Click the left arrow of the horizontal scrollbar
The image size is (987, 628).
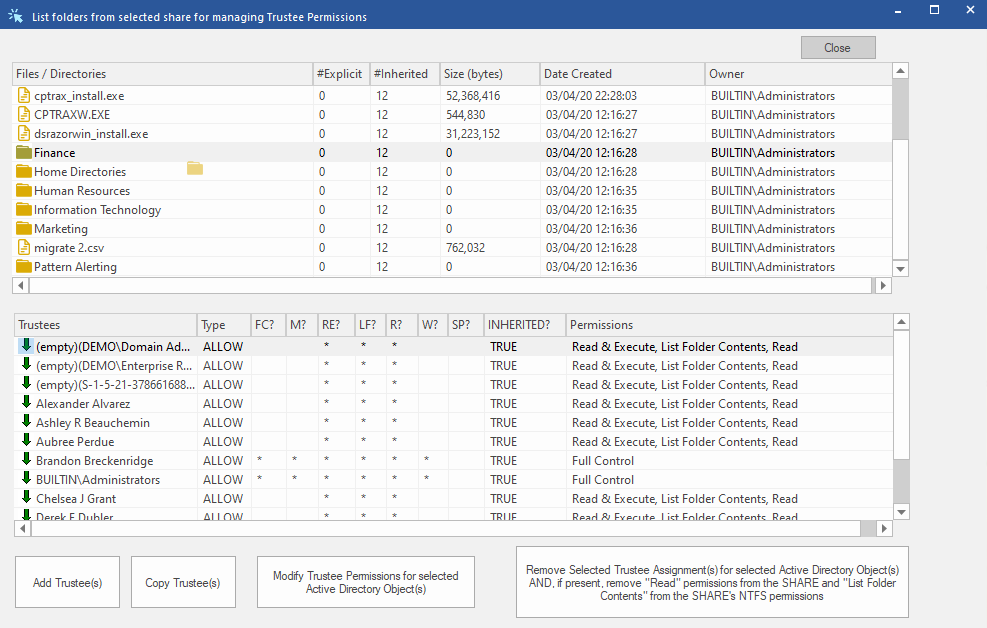pyautogui.click(x=20, y=285)
